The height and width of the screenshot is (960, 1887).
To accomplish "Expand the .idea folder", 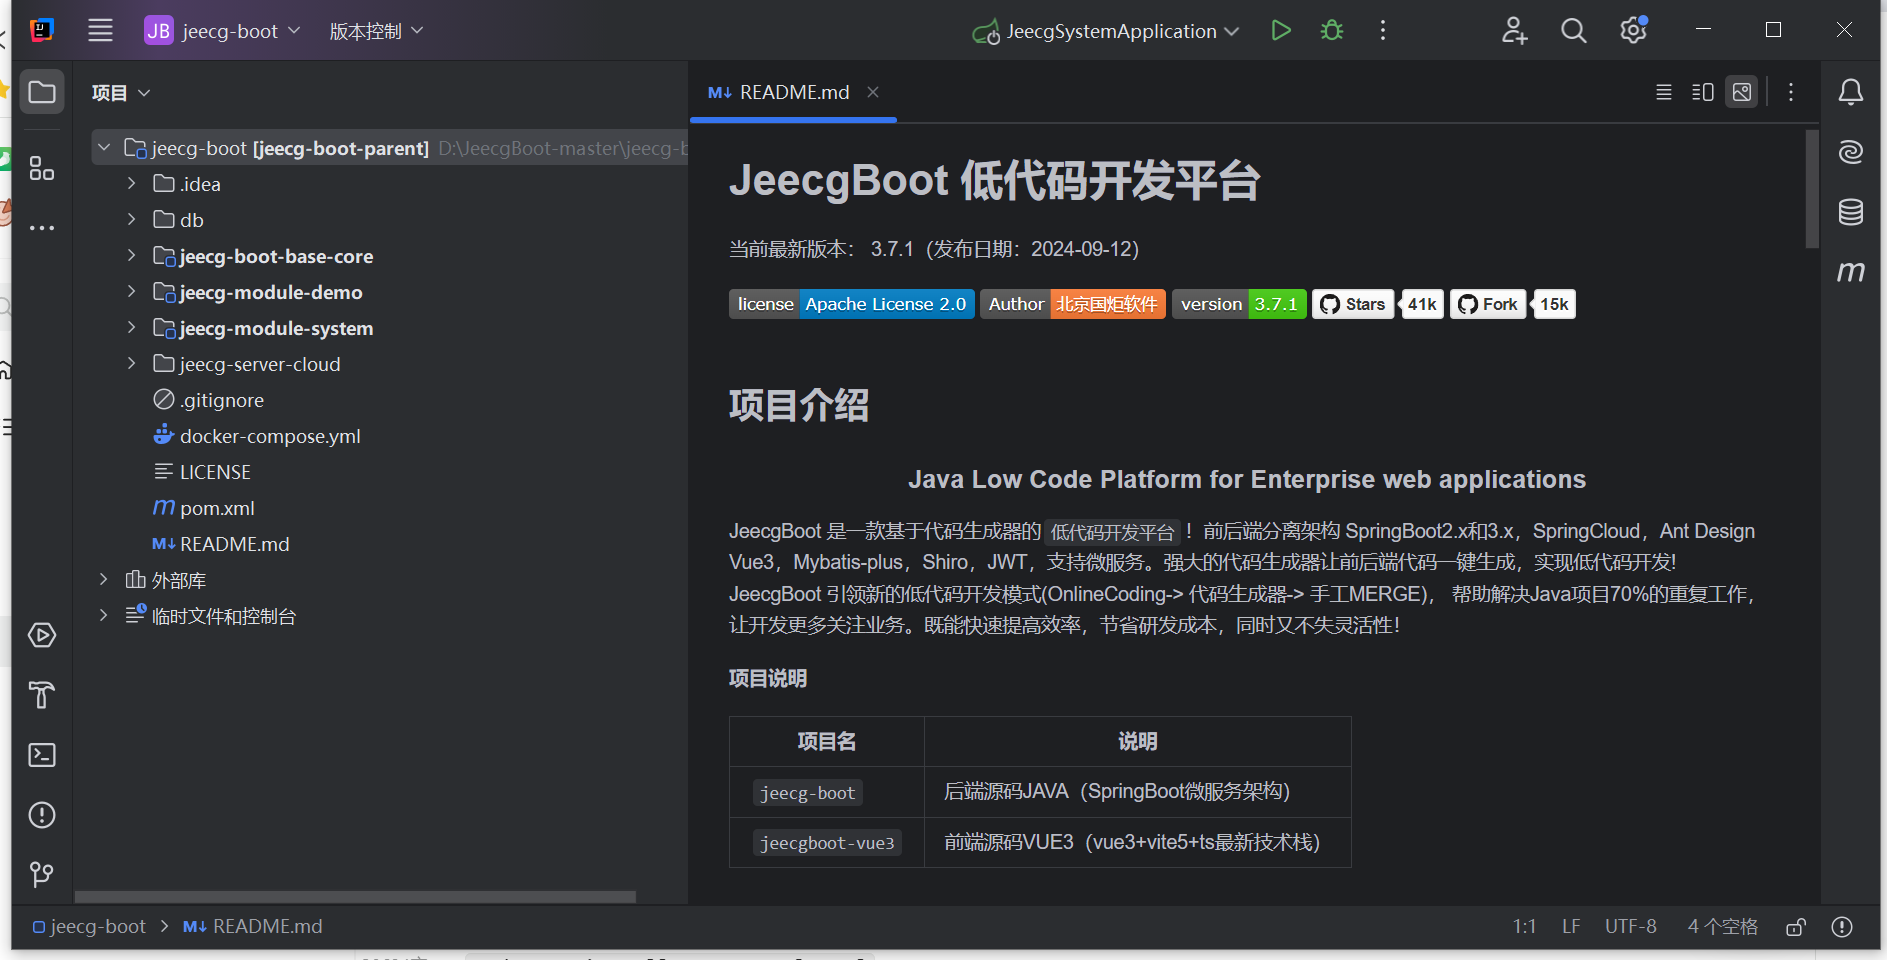I will pyautogui.click(x=131, y=184).
